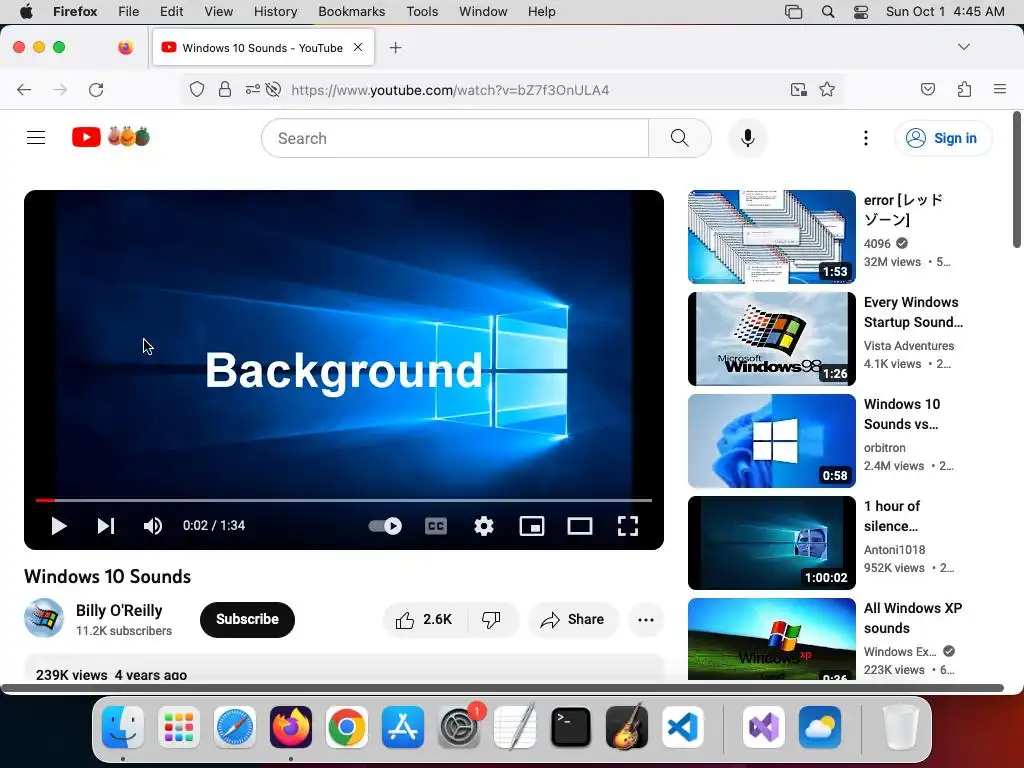
Task: Open error [レッドゾーン] video thumbnail
Action: coord(771,236)
